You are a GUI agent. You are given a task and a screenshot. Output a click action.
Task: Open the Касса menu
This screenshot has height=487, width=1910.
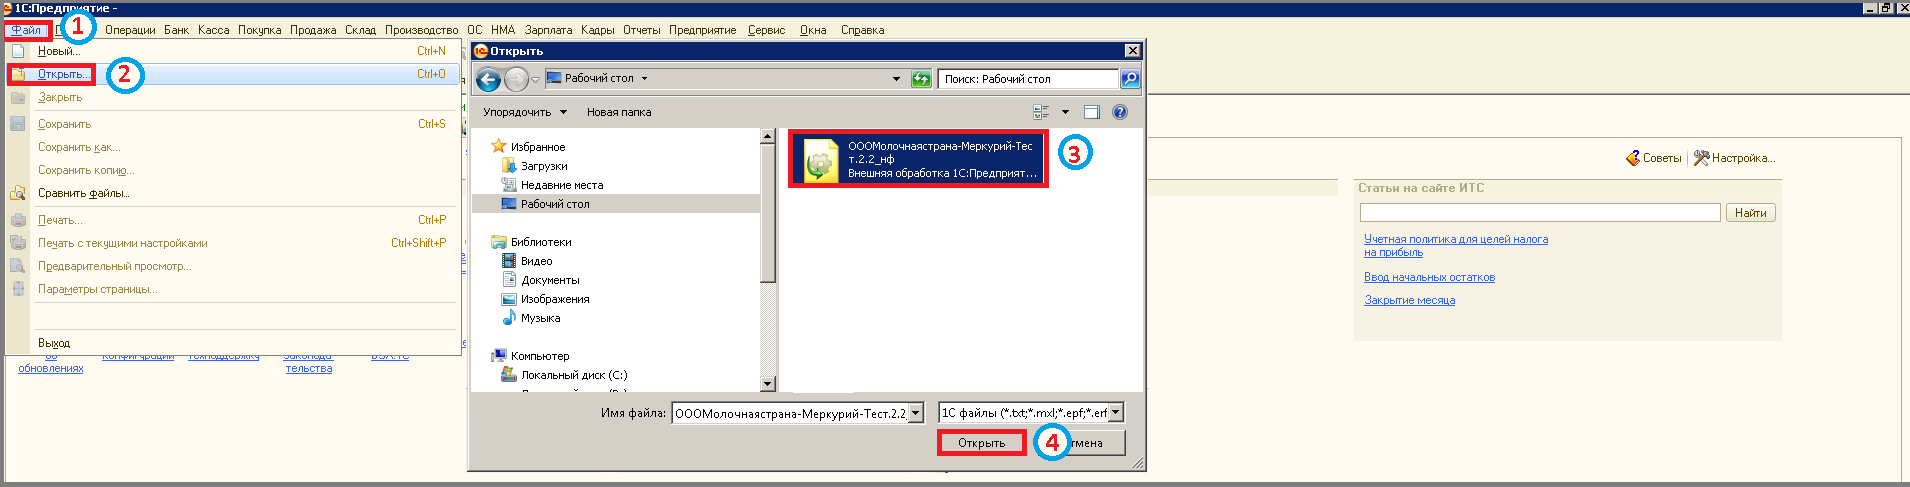click(x=213, y=30)
